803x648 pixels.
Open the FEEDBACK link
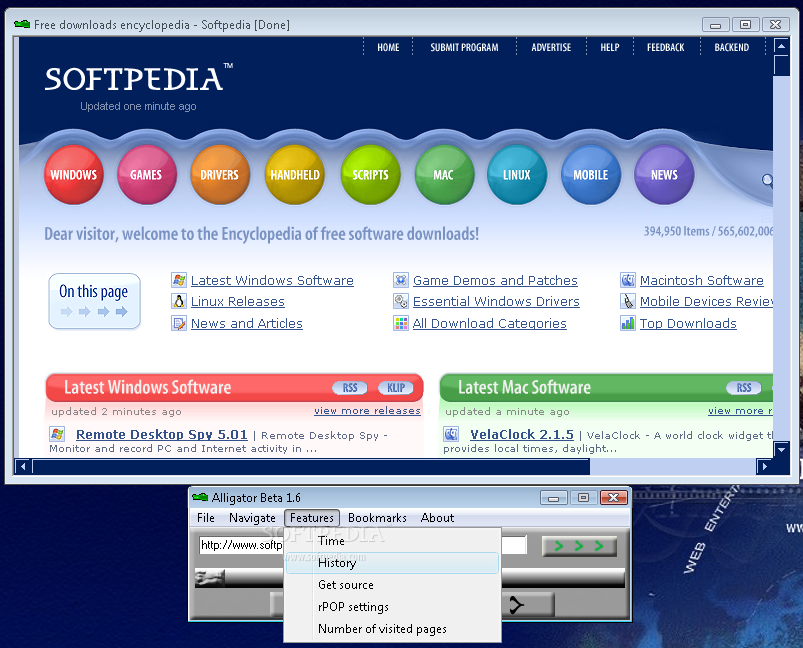tap(665, 47)
